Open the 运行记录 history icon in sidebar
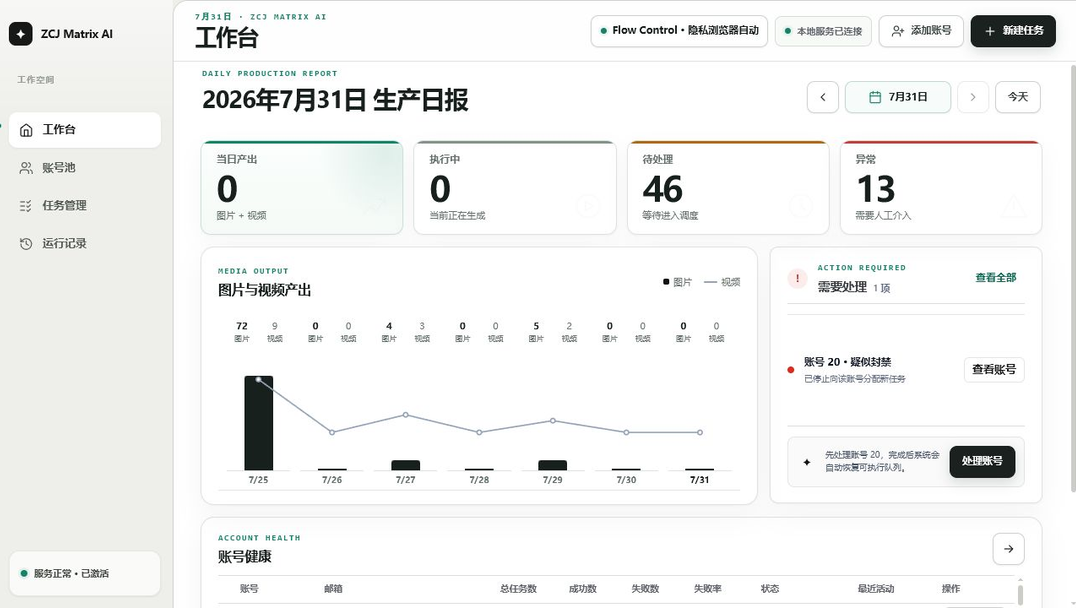The height and width of the screenshot is (608, 1076). [26, 243]
